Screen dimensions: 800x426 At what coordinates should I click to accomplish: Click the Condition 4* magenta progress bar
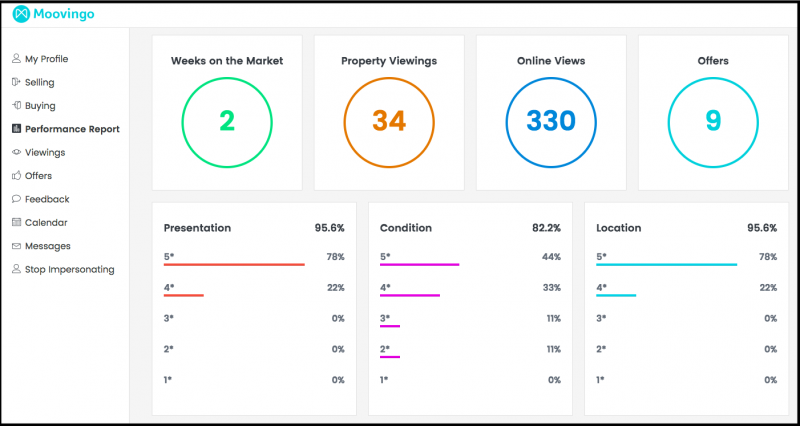click(410, 295)
